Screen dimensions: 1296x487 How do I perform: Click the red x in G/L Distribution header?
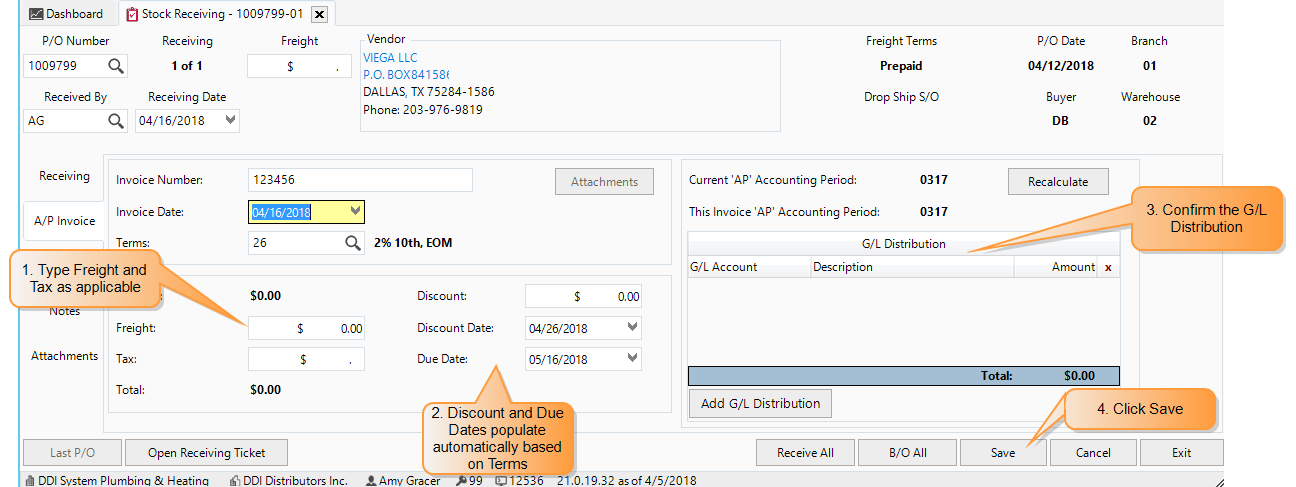(1108, 267)
